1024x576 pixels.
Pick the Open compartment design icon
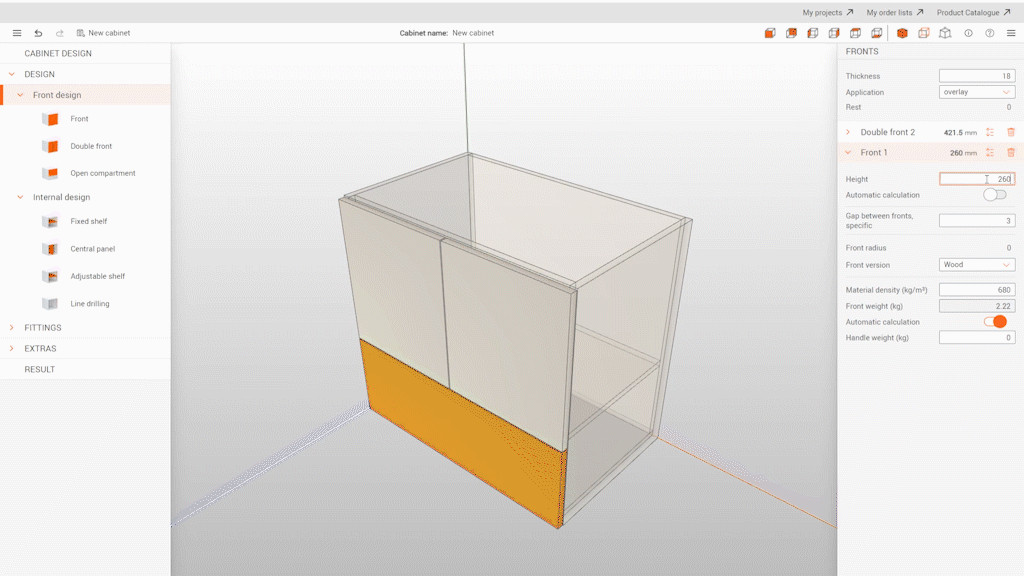51,172
